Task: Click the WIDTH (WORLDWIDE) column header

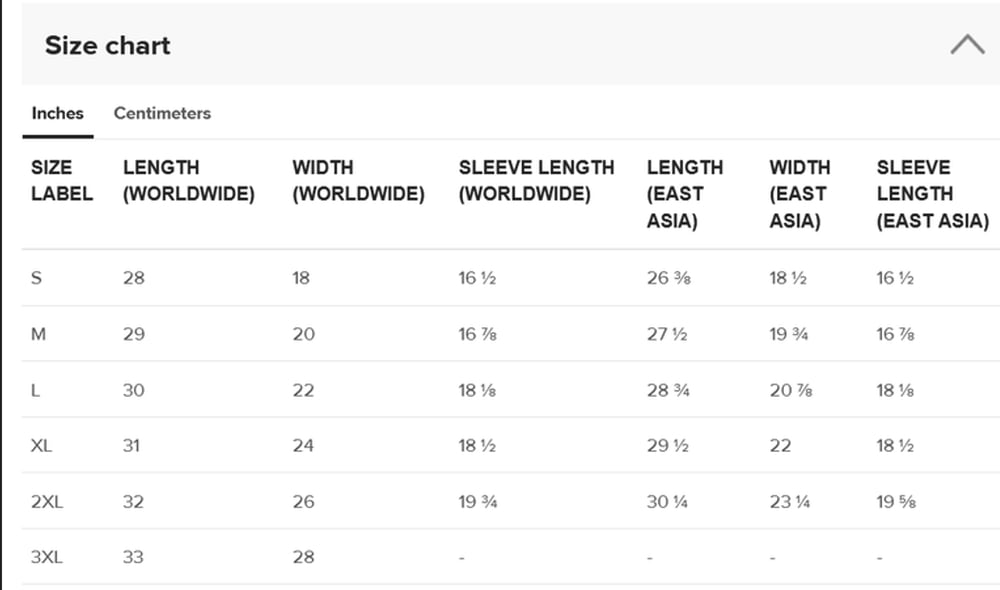Action: [x=358, y=181]
